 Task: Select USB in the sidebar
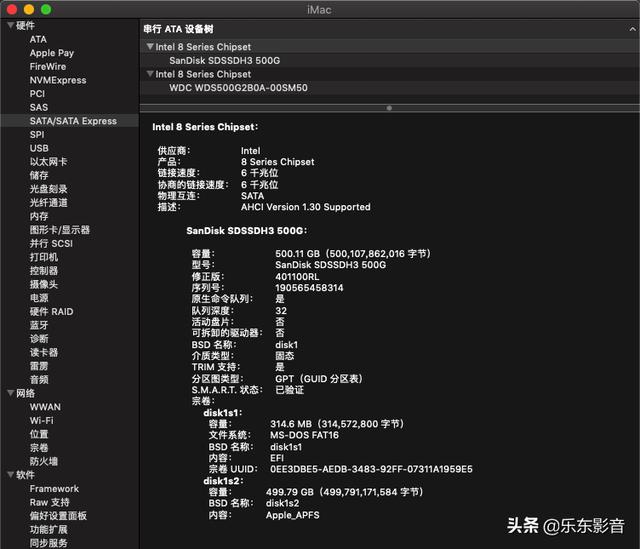[x=39, y=148]
